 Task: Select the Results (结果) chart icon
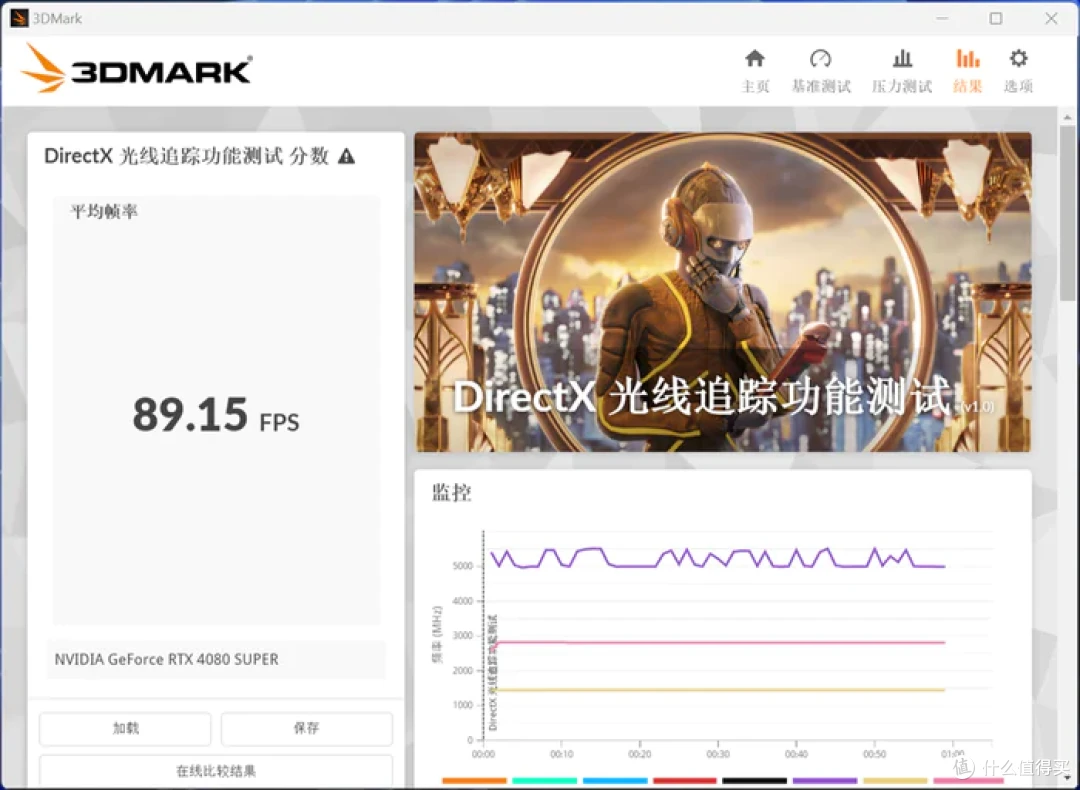click(967, 59)
